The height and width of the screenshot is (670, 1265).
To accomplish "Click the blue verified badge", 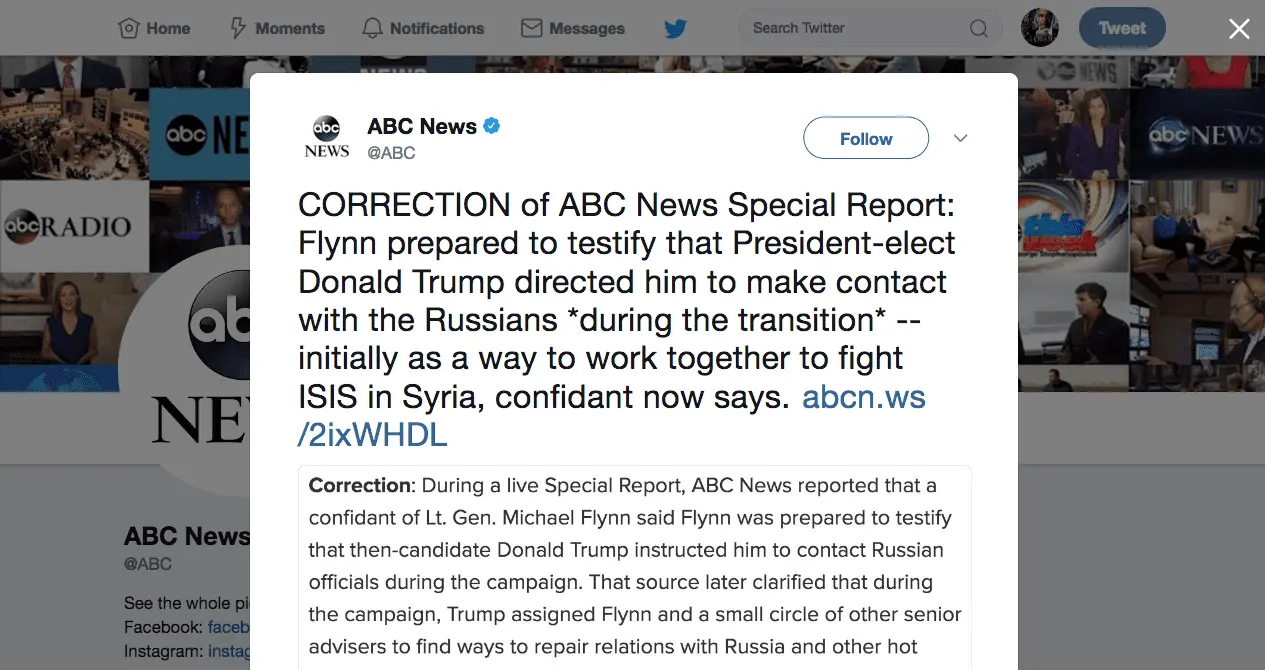I will [492, 126].
